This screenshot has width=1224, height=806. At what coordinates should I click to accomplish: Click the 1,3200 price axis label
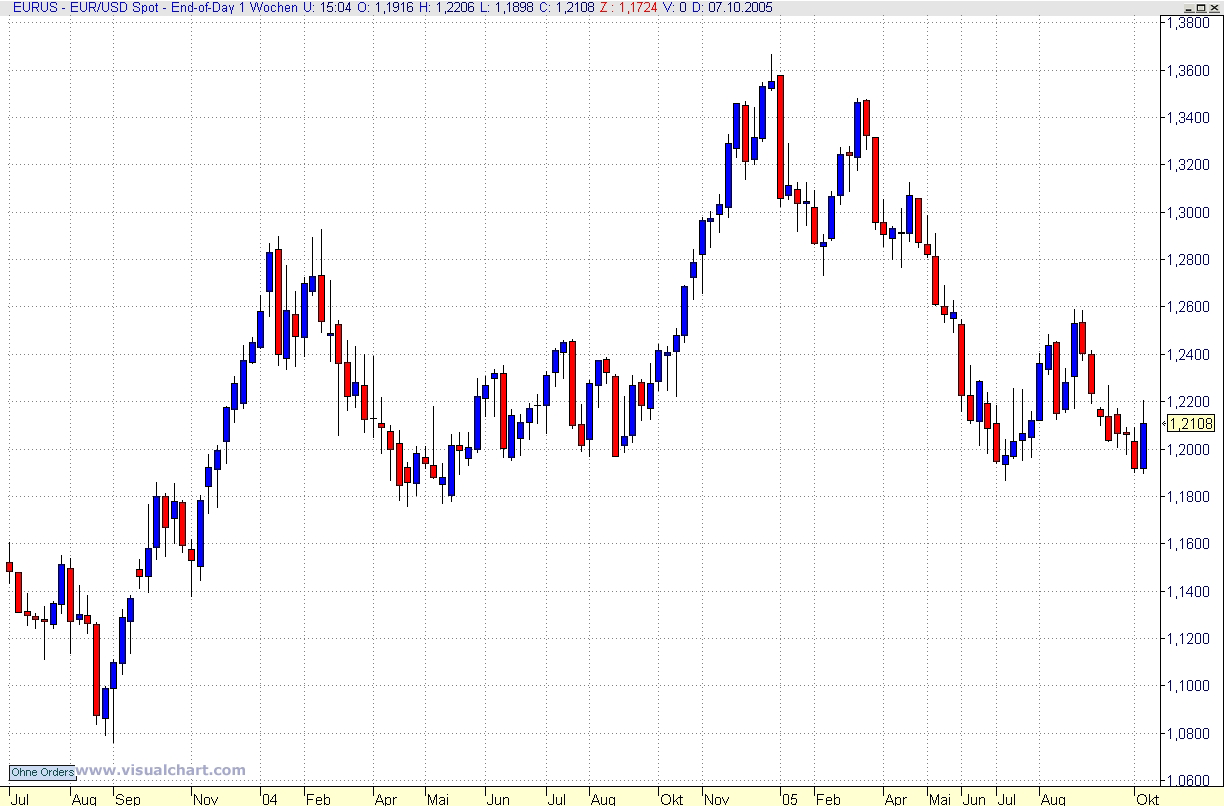point(1189,165)
